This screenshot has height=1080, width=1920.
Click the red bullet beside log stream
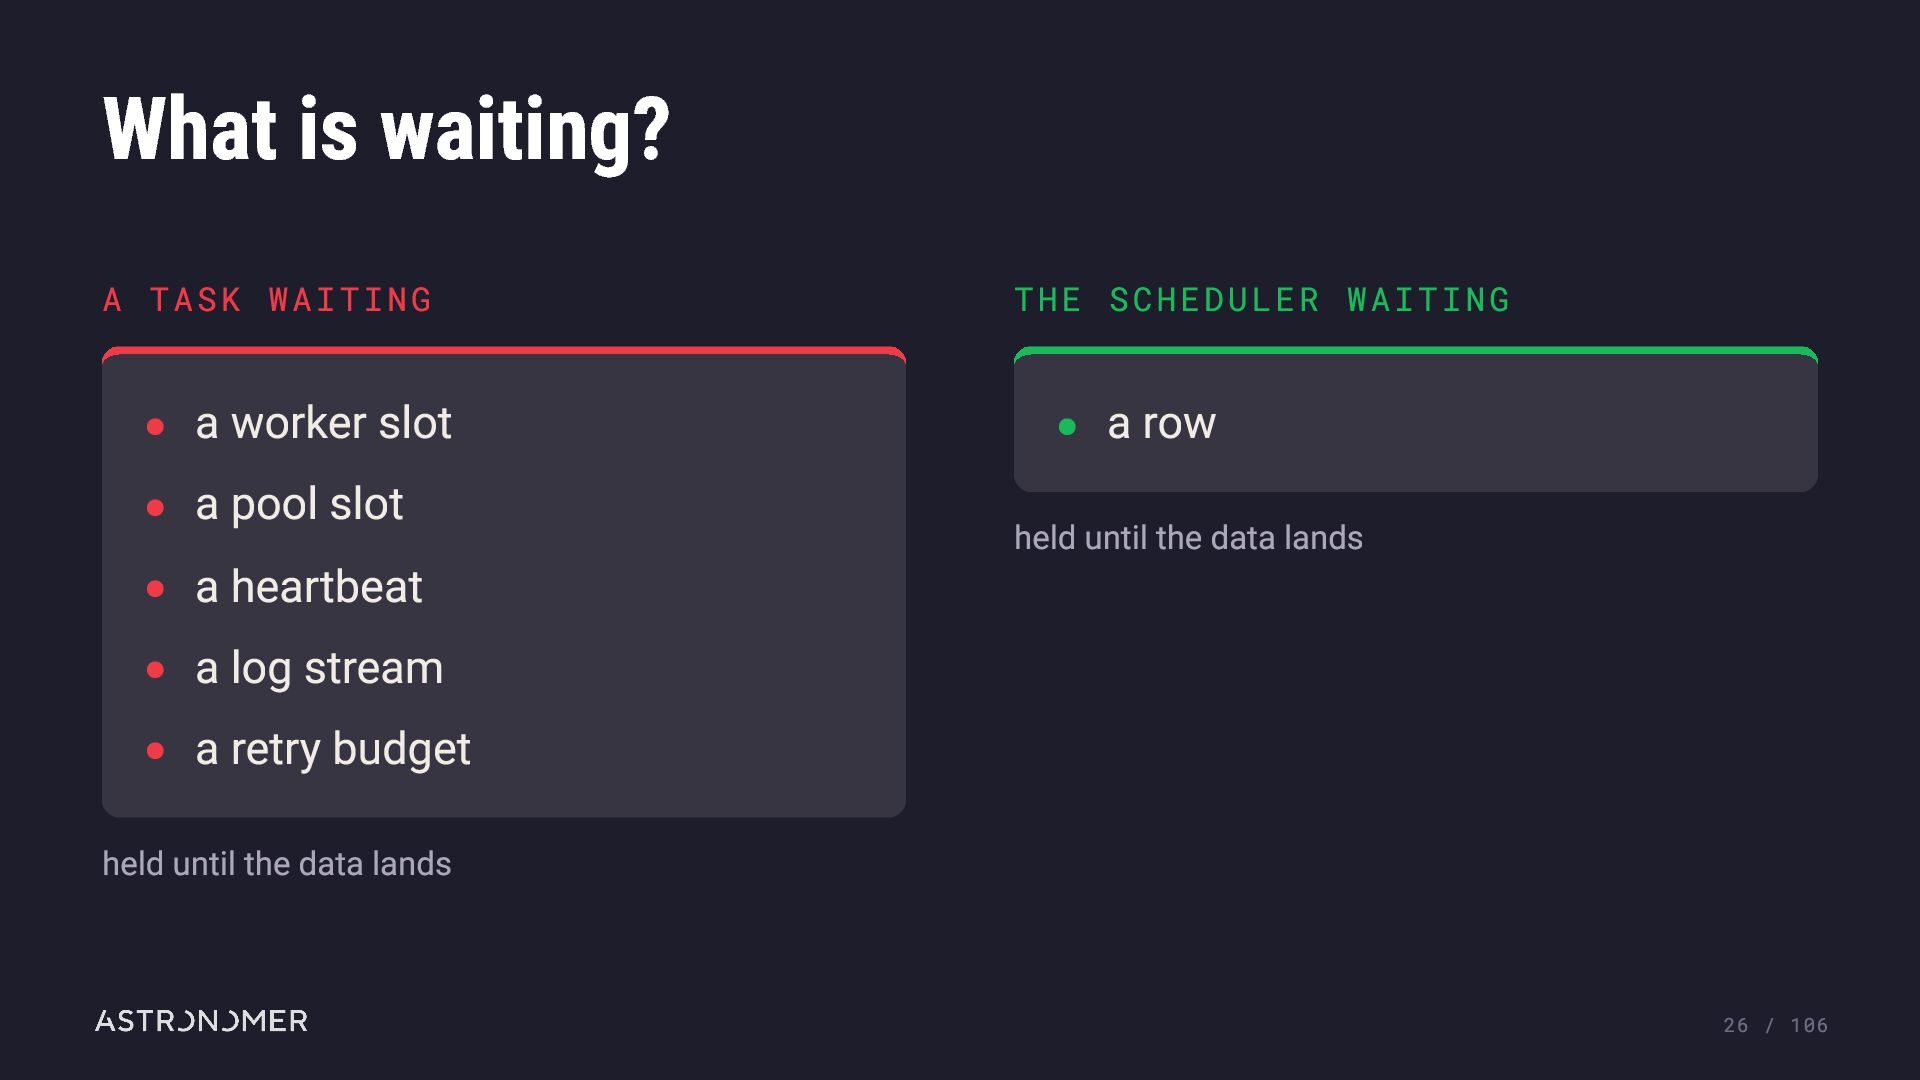155,670
